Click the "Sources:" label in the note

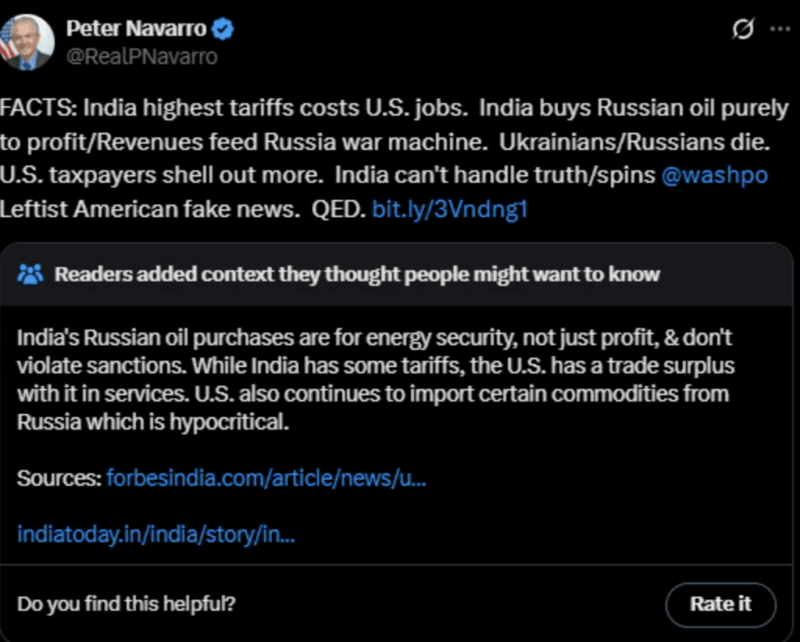[58, 478]
